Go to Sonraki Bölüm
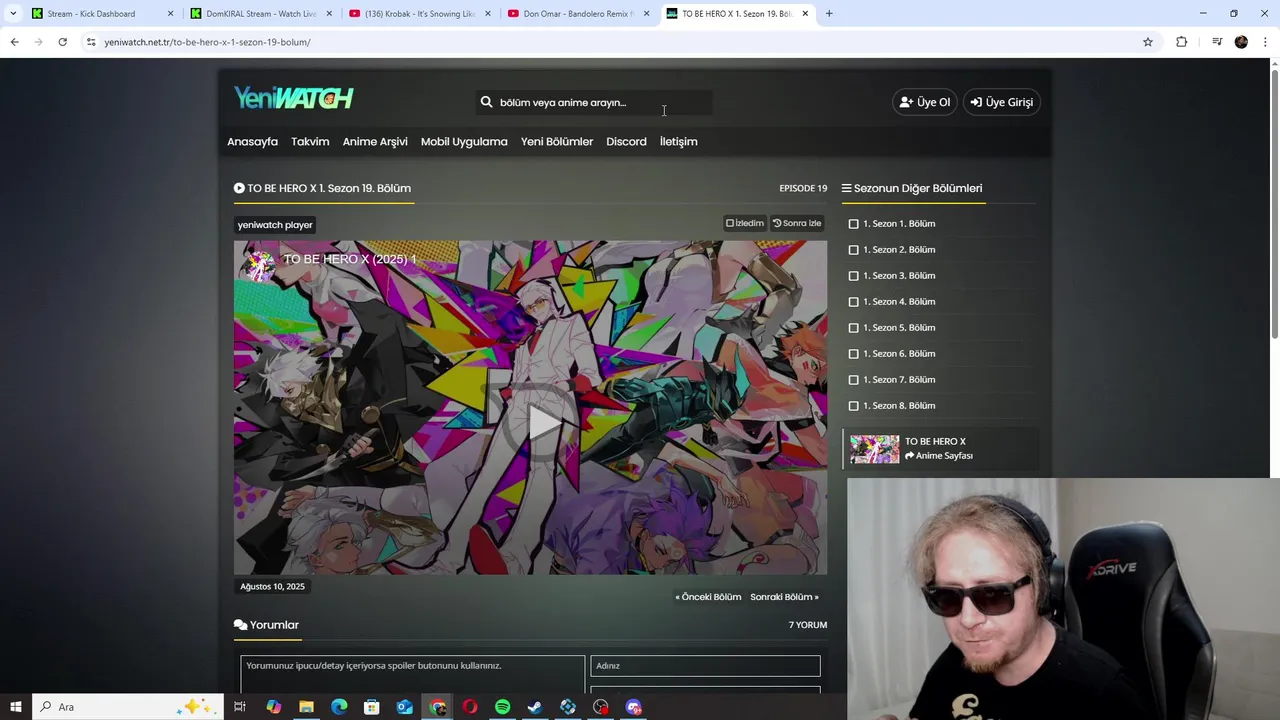1280x720 pixels. coord(784,597)
